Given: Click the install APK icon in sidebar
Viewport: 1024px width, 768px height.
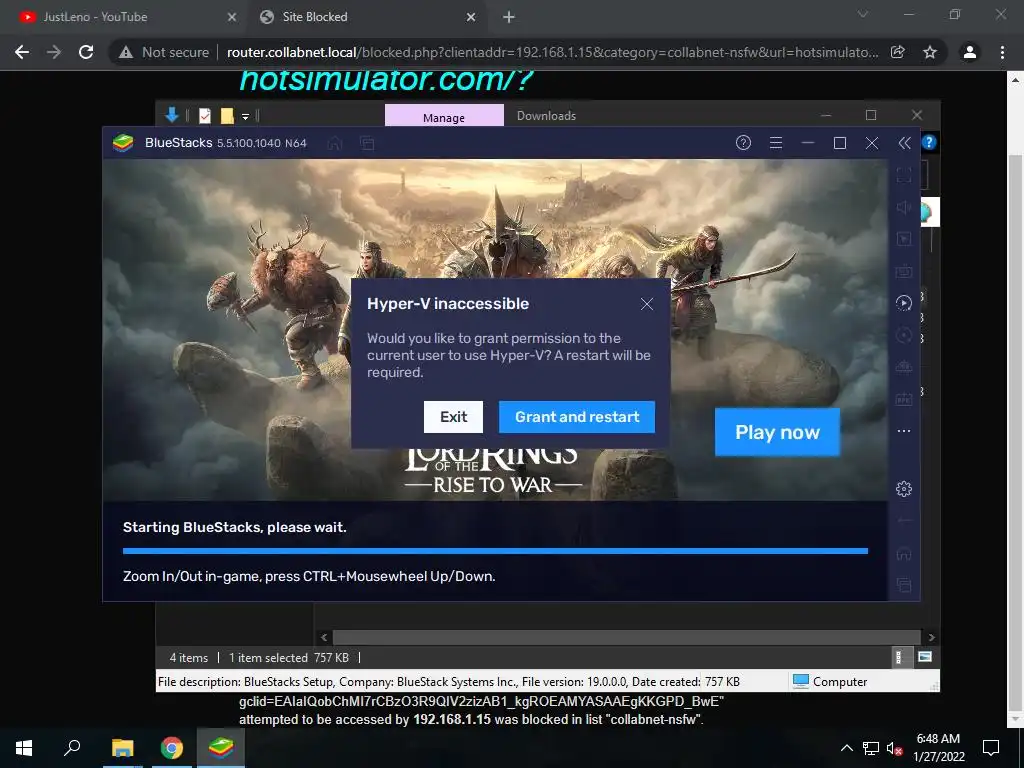Looking at the screenshot, I should pyautogui.click(x=904, y=399).
